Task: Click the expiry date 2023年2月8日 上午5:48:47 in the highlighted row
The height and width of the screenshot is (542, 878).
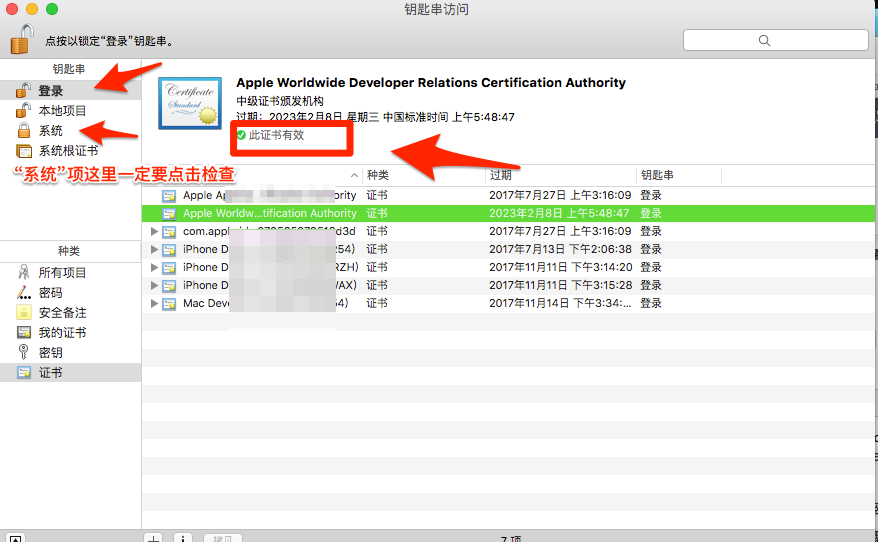Action: [559, 213]
